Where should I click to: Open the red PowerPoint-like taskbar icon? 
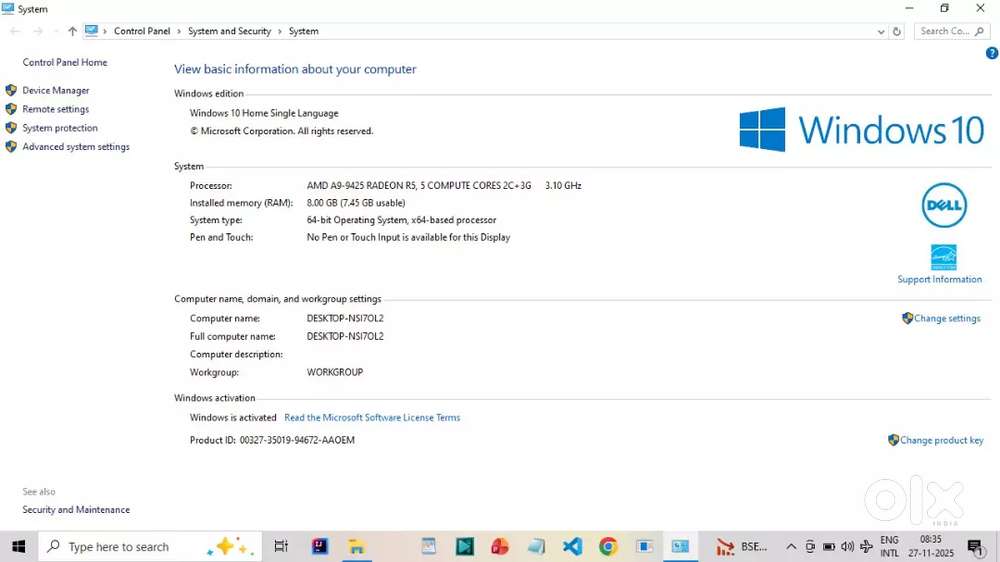(x=500, y=547)
